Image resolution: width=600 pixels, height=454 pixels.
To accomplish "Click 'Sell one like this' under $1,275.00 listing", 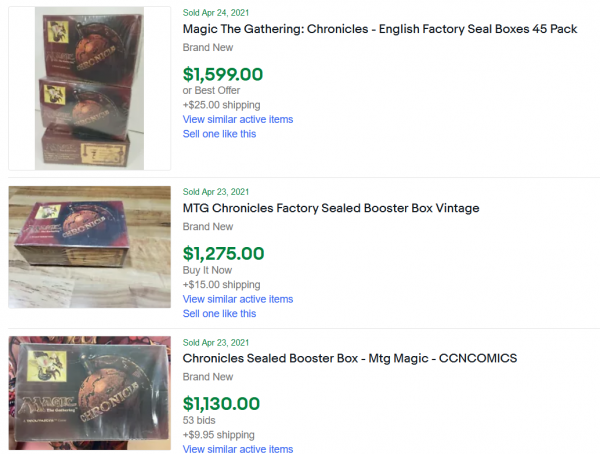I will (x=219, y=314).
